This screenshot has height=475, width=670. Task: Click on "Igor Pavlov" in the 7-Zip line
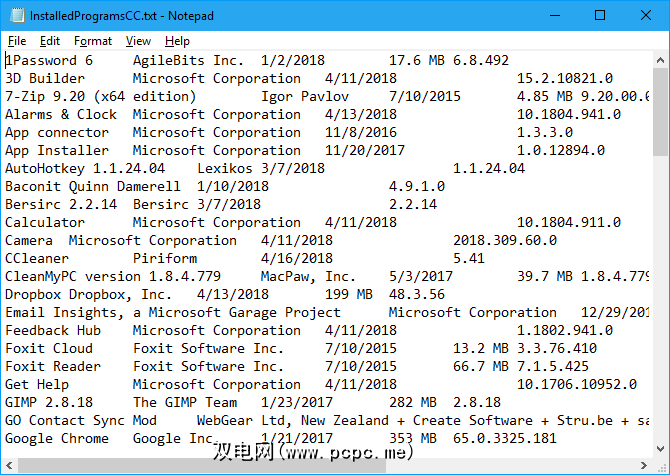(x=305, y=96)
